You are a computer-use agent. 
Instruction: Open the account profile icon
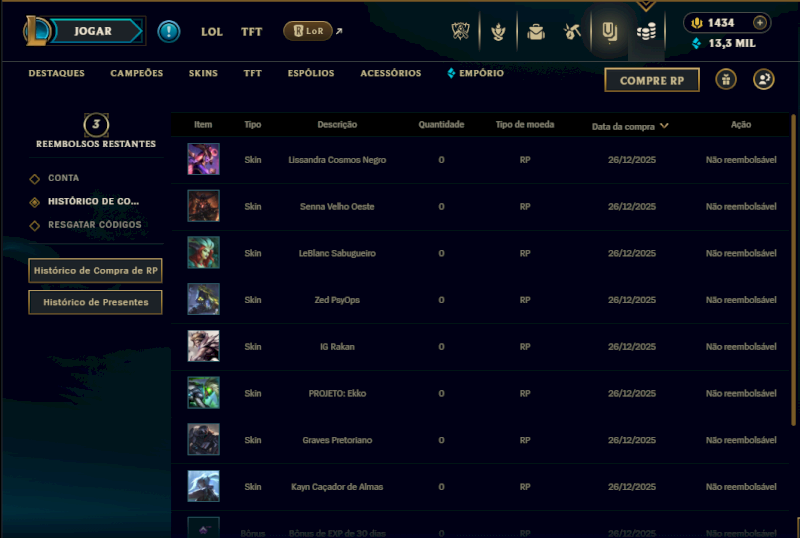(763, 80)
